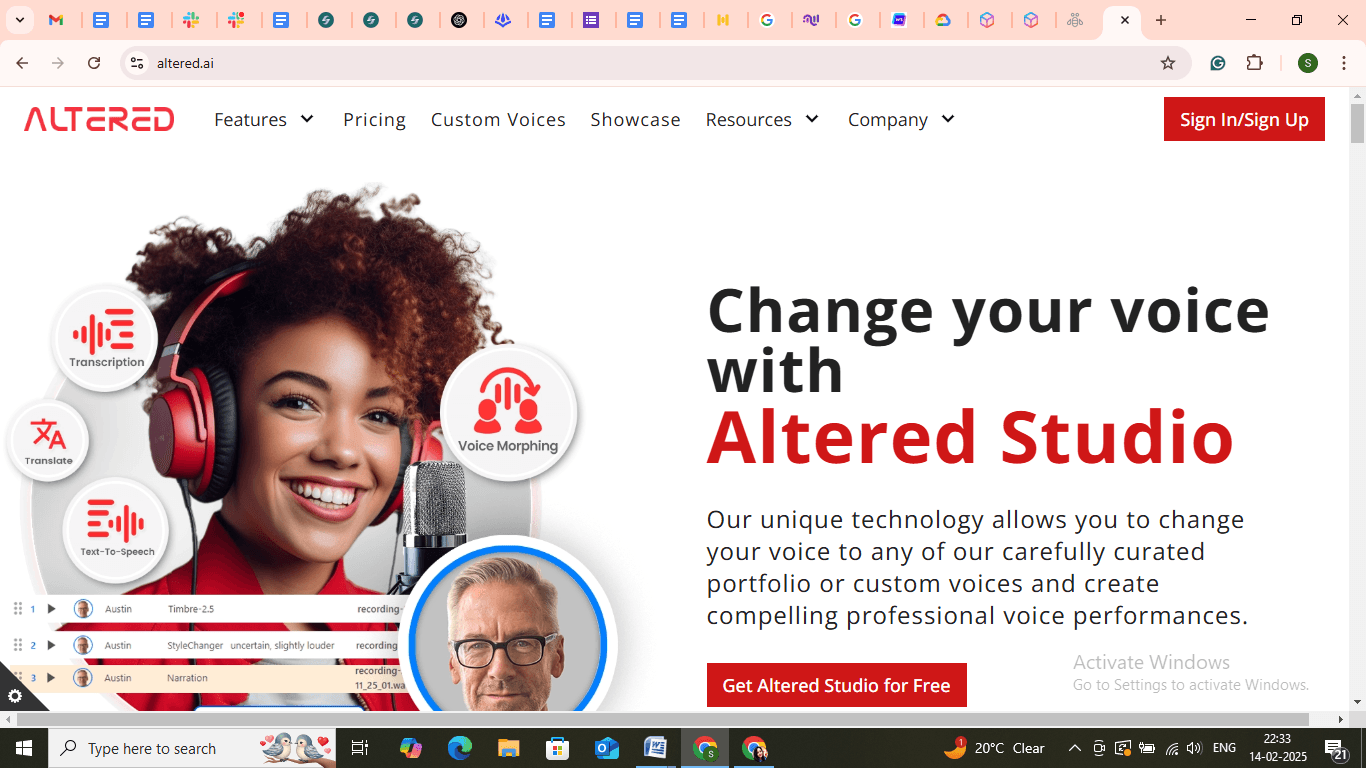
Task: Expand the Resources dropdown menu
Action: point(762,119)
